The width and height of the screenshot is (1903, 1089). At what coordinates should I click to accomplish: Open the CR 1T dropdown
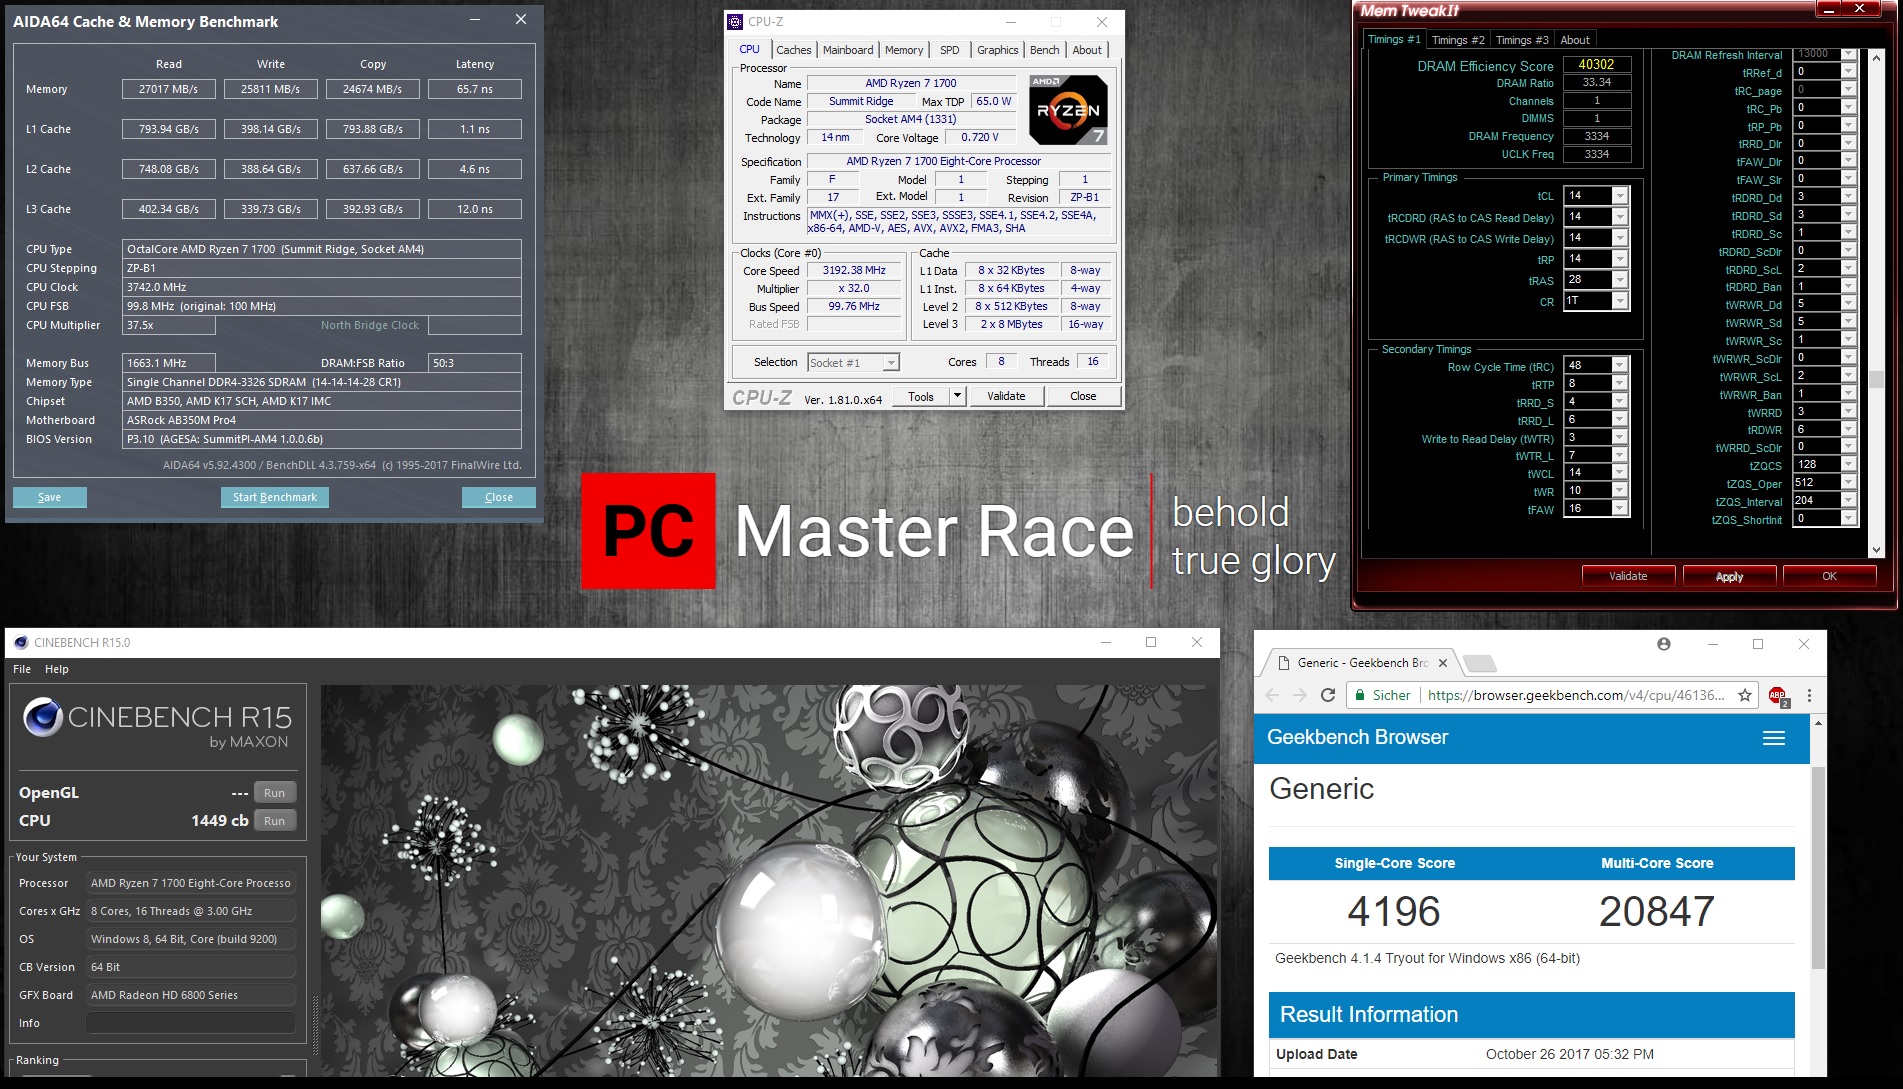(1620, 301)
